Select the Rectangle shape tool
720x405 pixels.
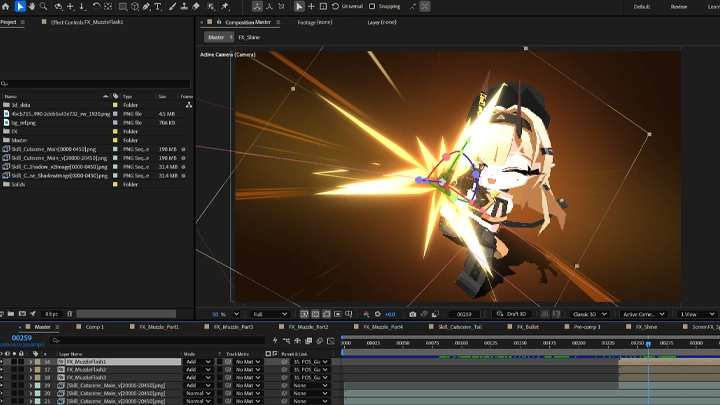123,6
